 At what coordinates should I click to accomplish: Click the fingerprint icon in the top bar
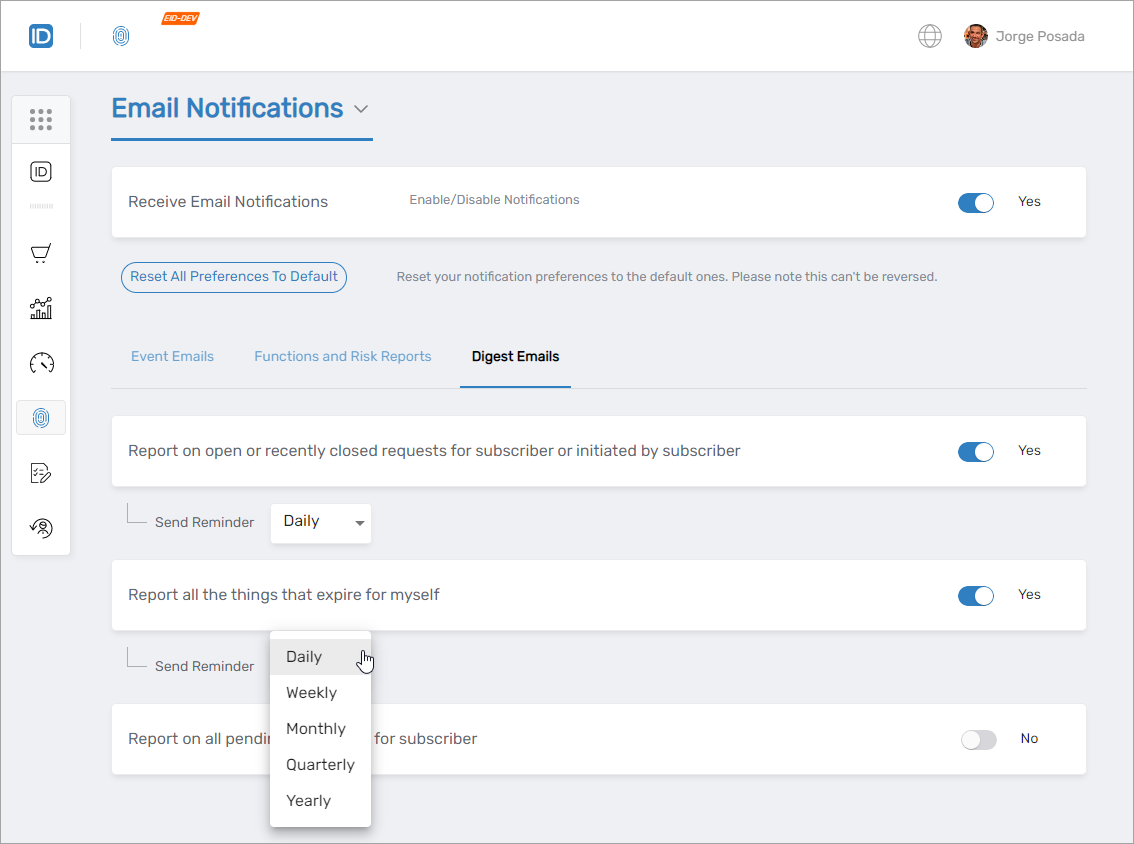tap(121, 36)
